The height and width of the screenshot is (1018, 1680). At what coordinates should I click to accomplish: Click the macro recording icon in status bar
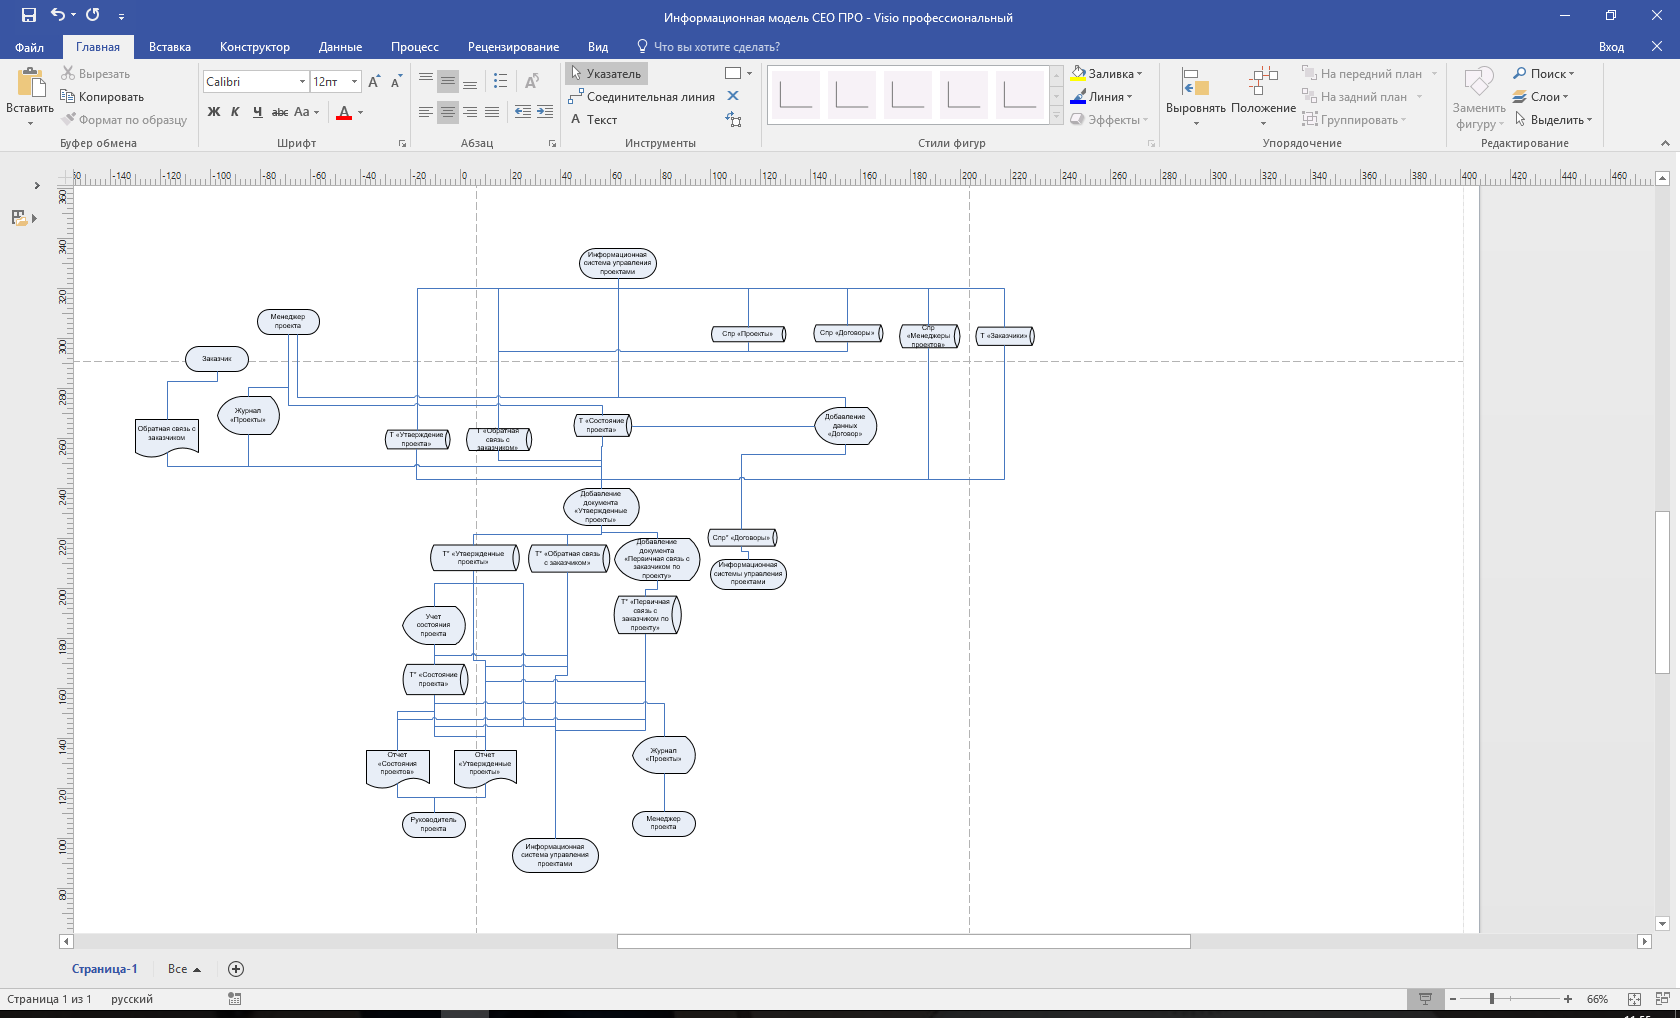[x=235, y=999]
